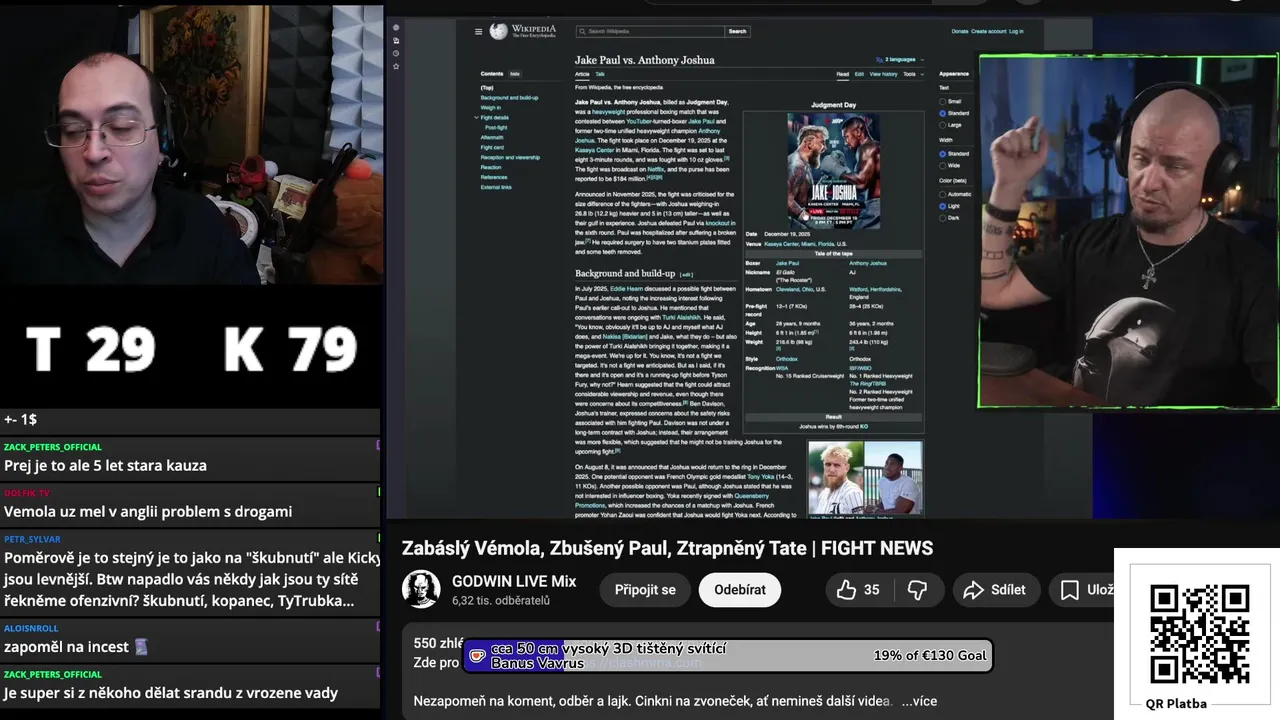1280x720 pixels.
Task: Click the heavyweight link in intro
Action: coord(608,112)
